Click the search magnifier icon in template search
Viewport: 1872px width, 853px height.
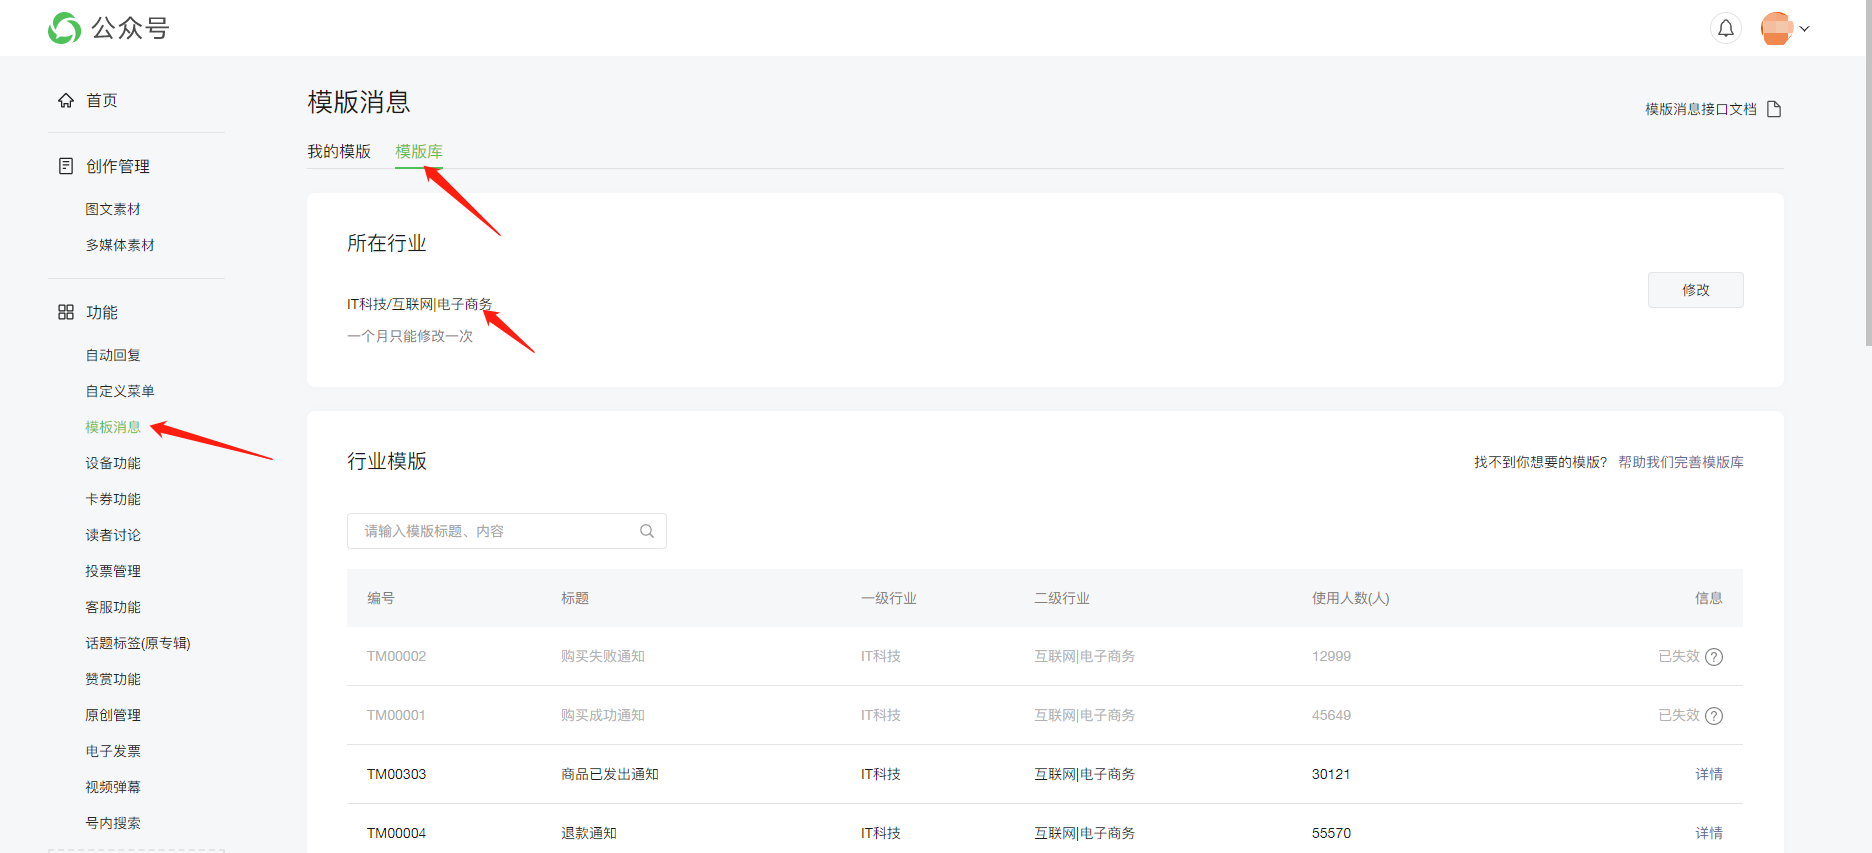[x=647, y=531]
